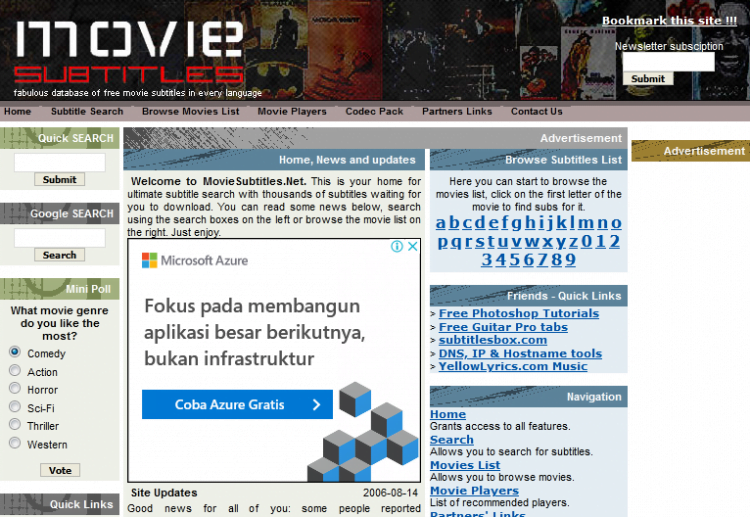Open DNS, IP & Hostname tools link
This screenshot has width=750, height=517.
coord(520,353)
